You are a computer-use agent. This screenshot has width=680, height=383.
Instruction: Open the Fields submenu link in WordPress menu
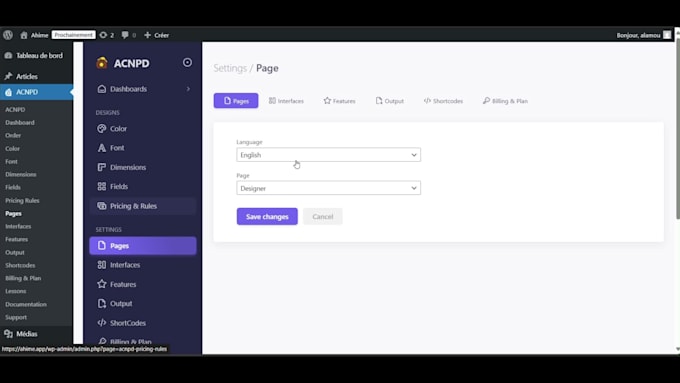pos(13,187)
